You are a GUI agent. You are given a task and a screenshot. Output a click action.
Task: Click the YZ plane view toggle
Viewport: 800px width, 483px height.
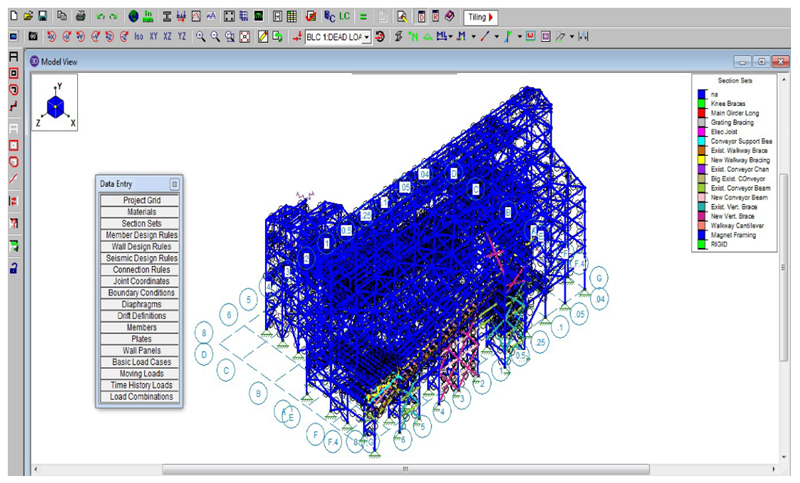(x=181, y=37)
